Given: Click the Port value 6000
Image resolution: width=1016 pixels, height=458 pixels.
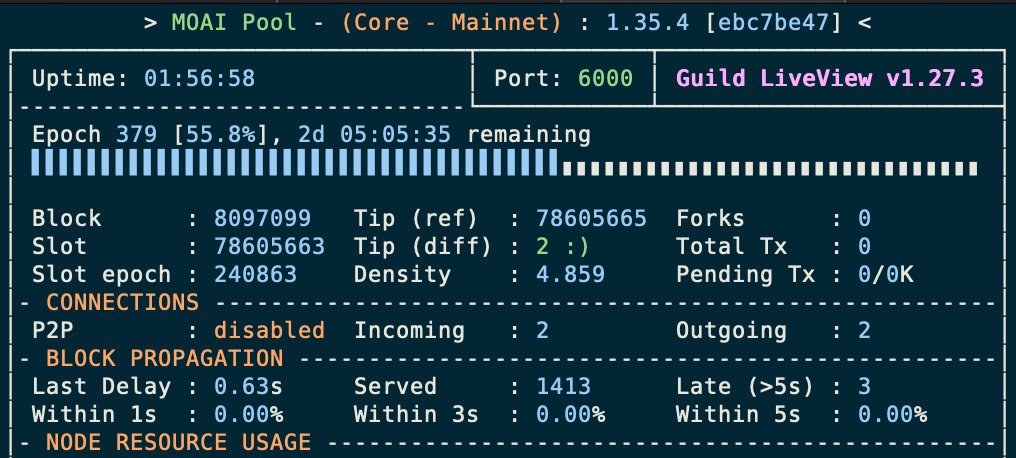Looking at the screenshot, I should click(605, 79).
